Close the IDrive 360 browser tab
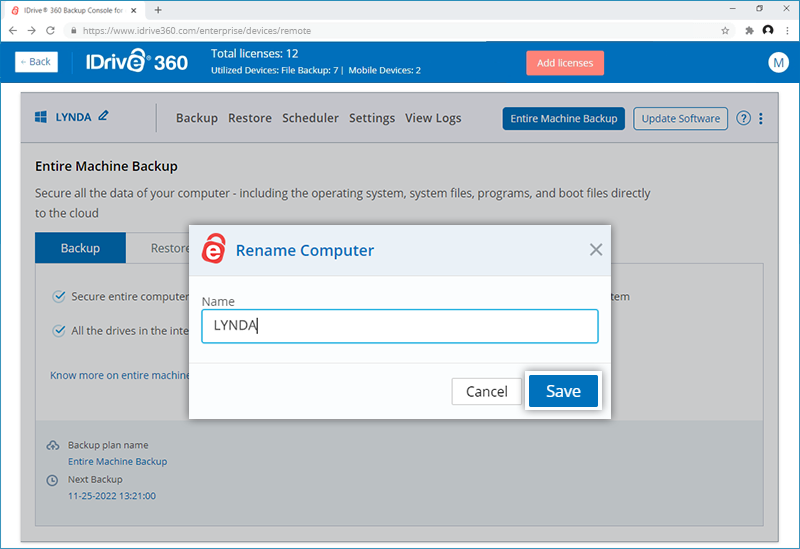800x549 pixels. coord(134,10)
